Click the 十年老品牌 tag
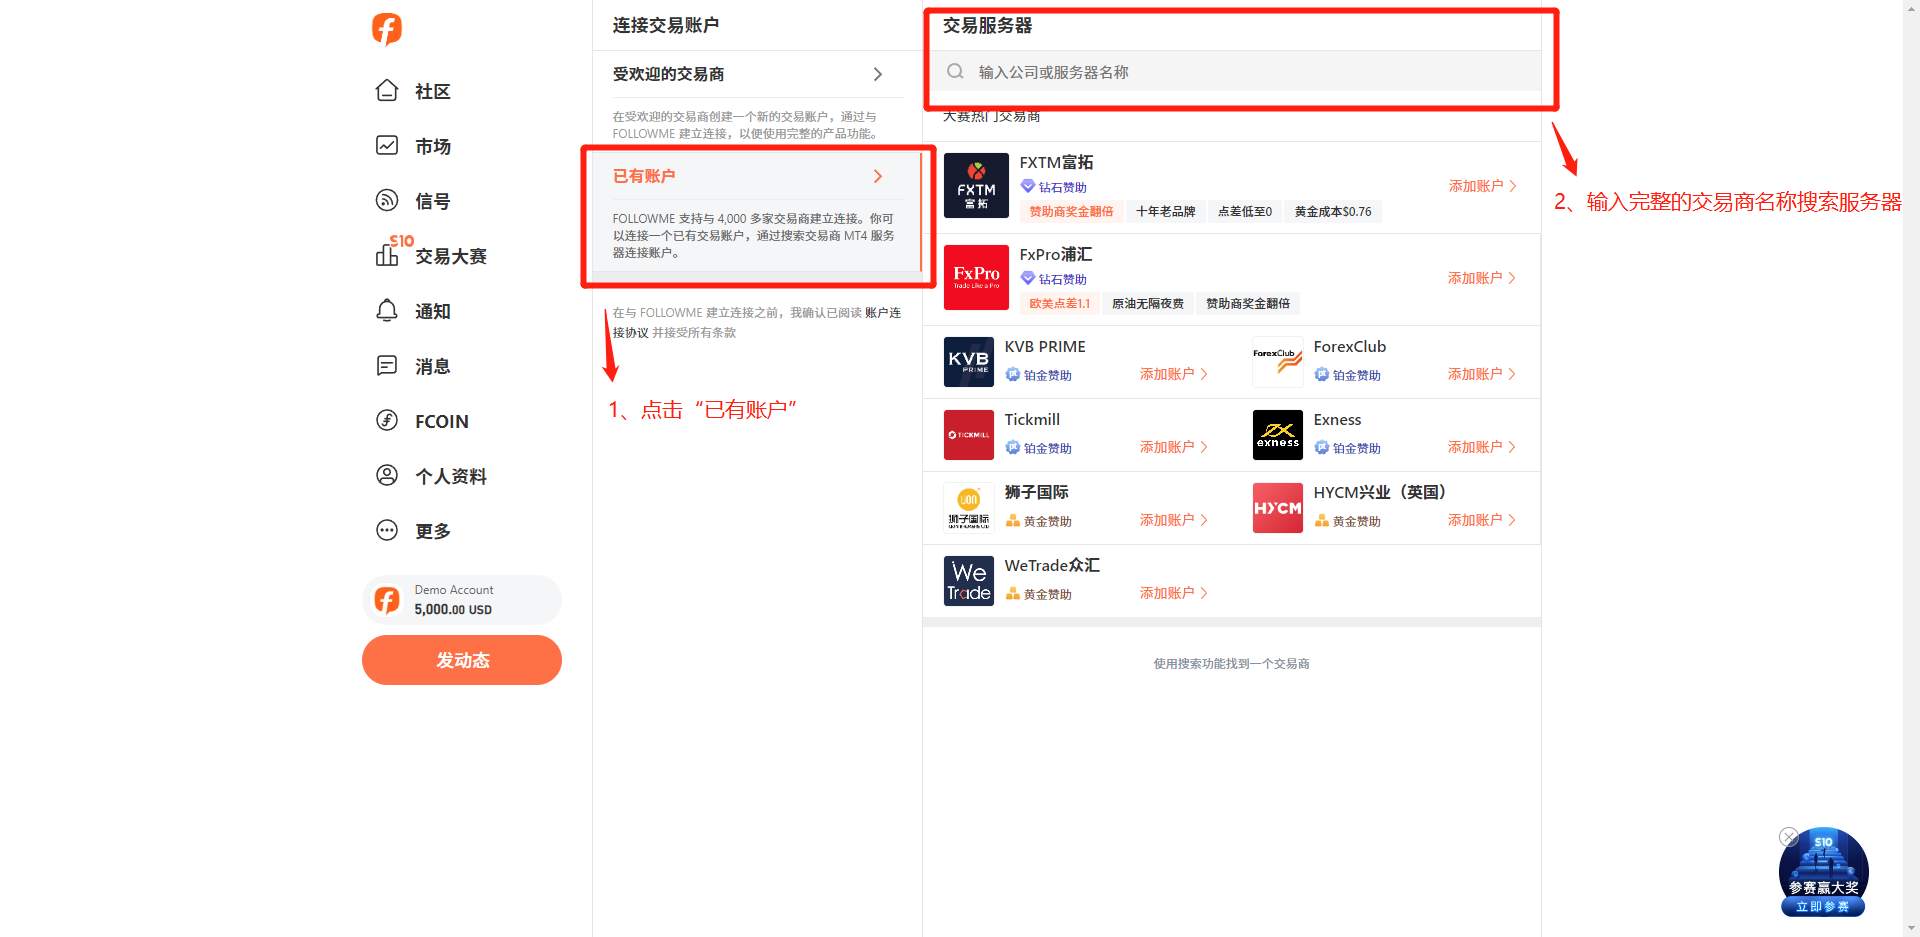1920x937 pixels. tap(1165, 212)
